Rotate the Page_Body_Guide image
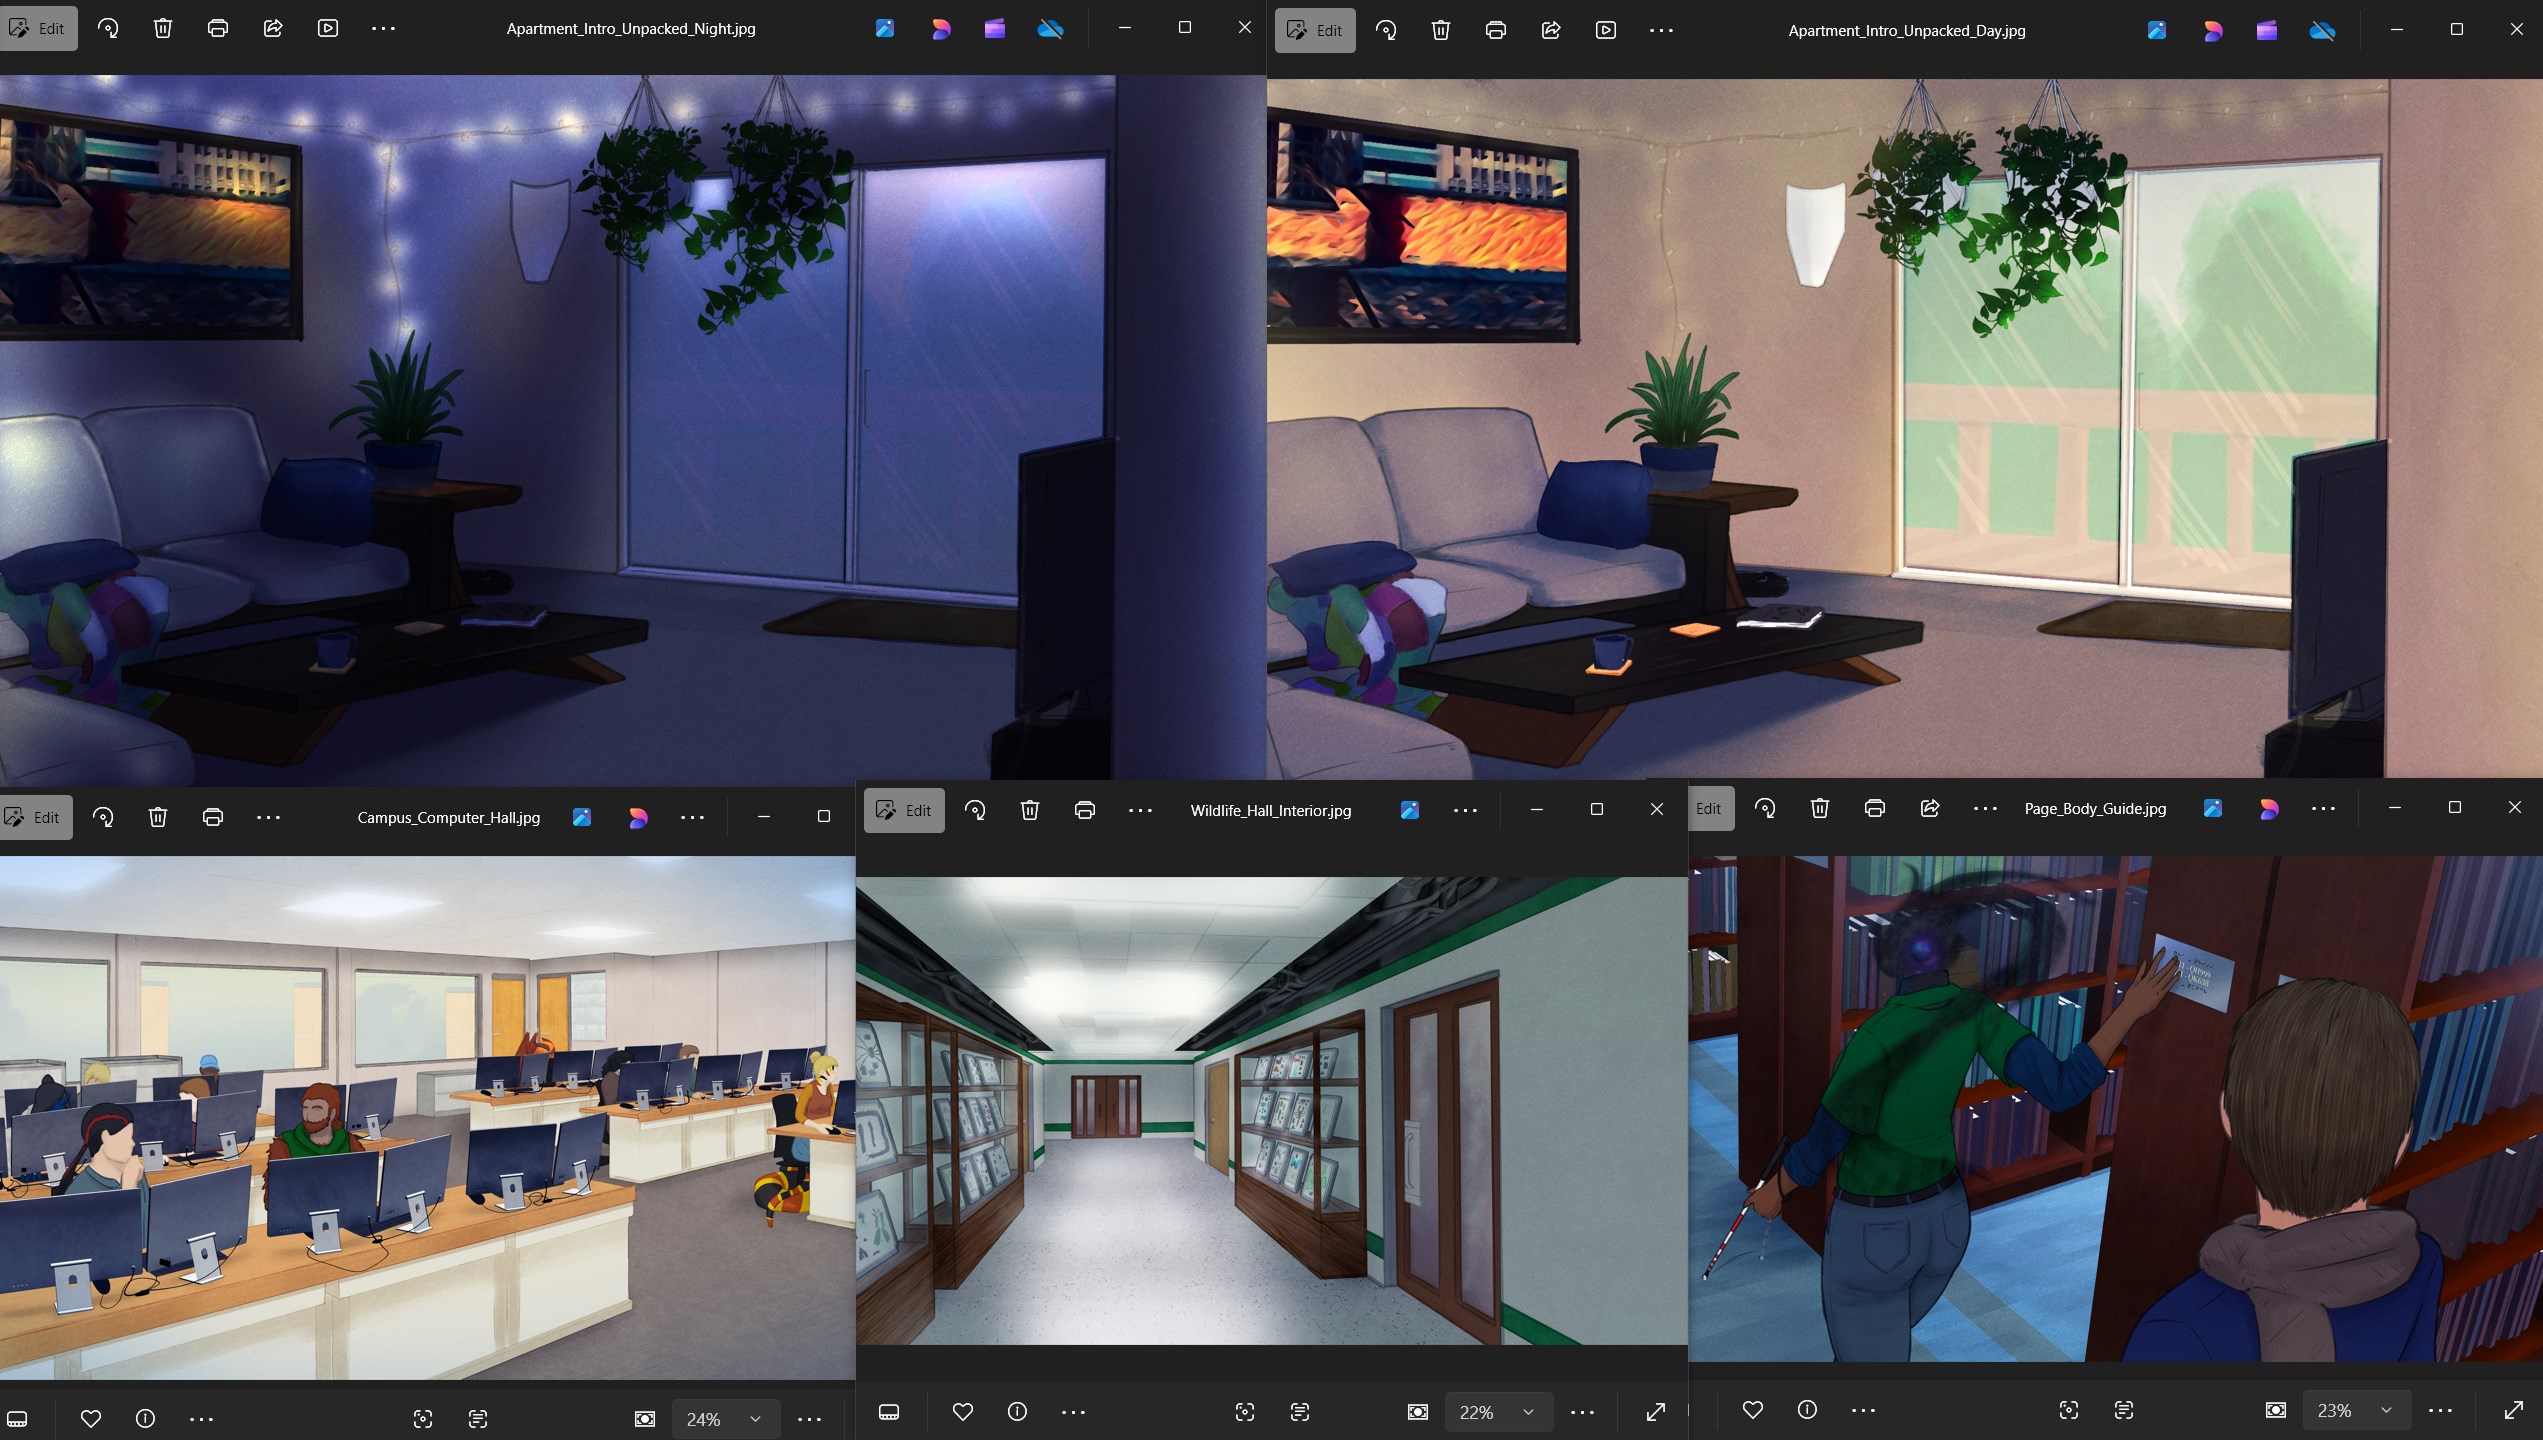Viewport: 2543px width, 1440px height. tap(1765, 808)
